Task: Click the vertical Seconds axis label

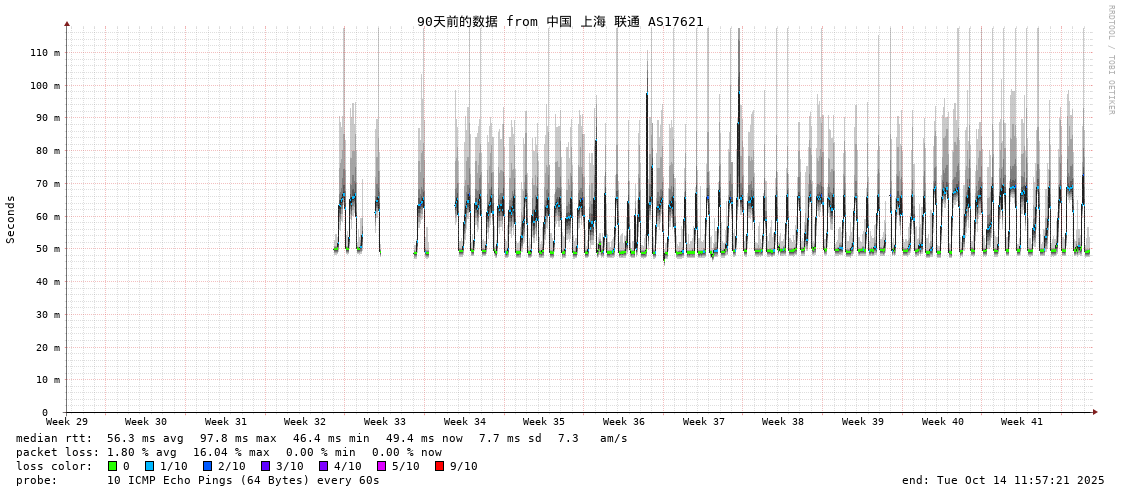Action: [11, 219]
